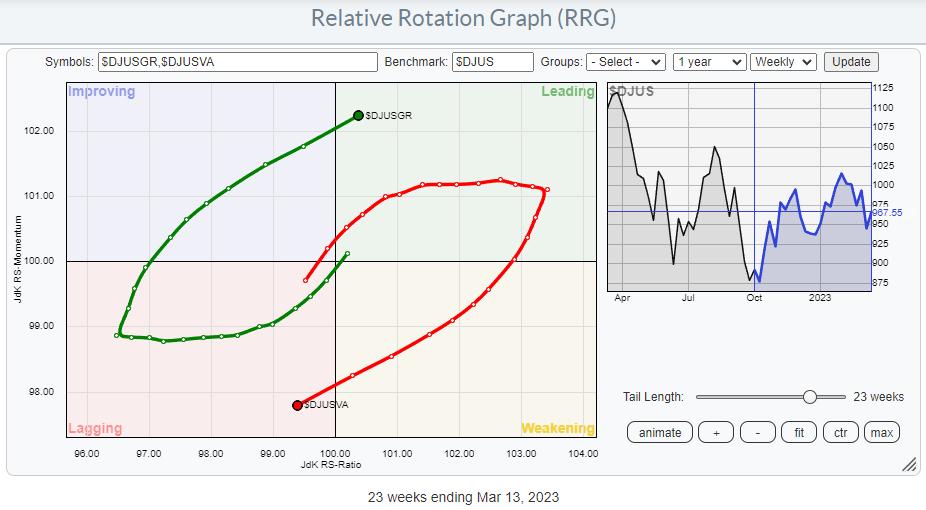This screenshot has height=510, width=926.
Task: Click the Leading quadrant label
Action: (568, 91)
